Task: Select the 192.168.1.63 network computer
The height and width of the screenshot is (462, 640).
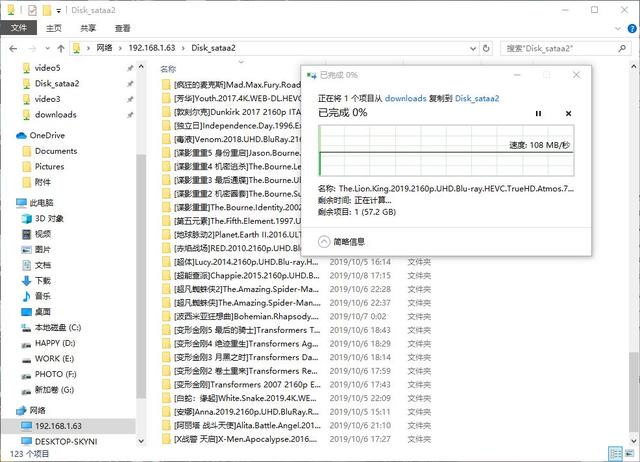Action: coord(58,426)
